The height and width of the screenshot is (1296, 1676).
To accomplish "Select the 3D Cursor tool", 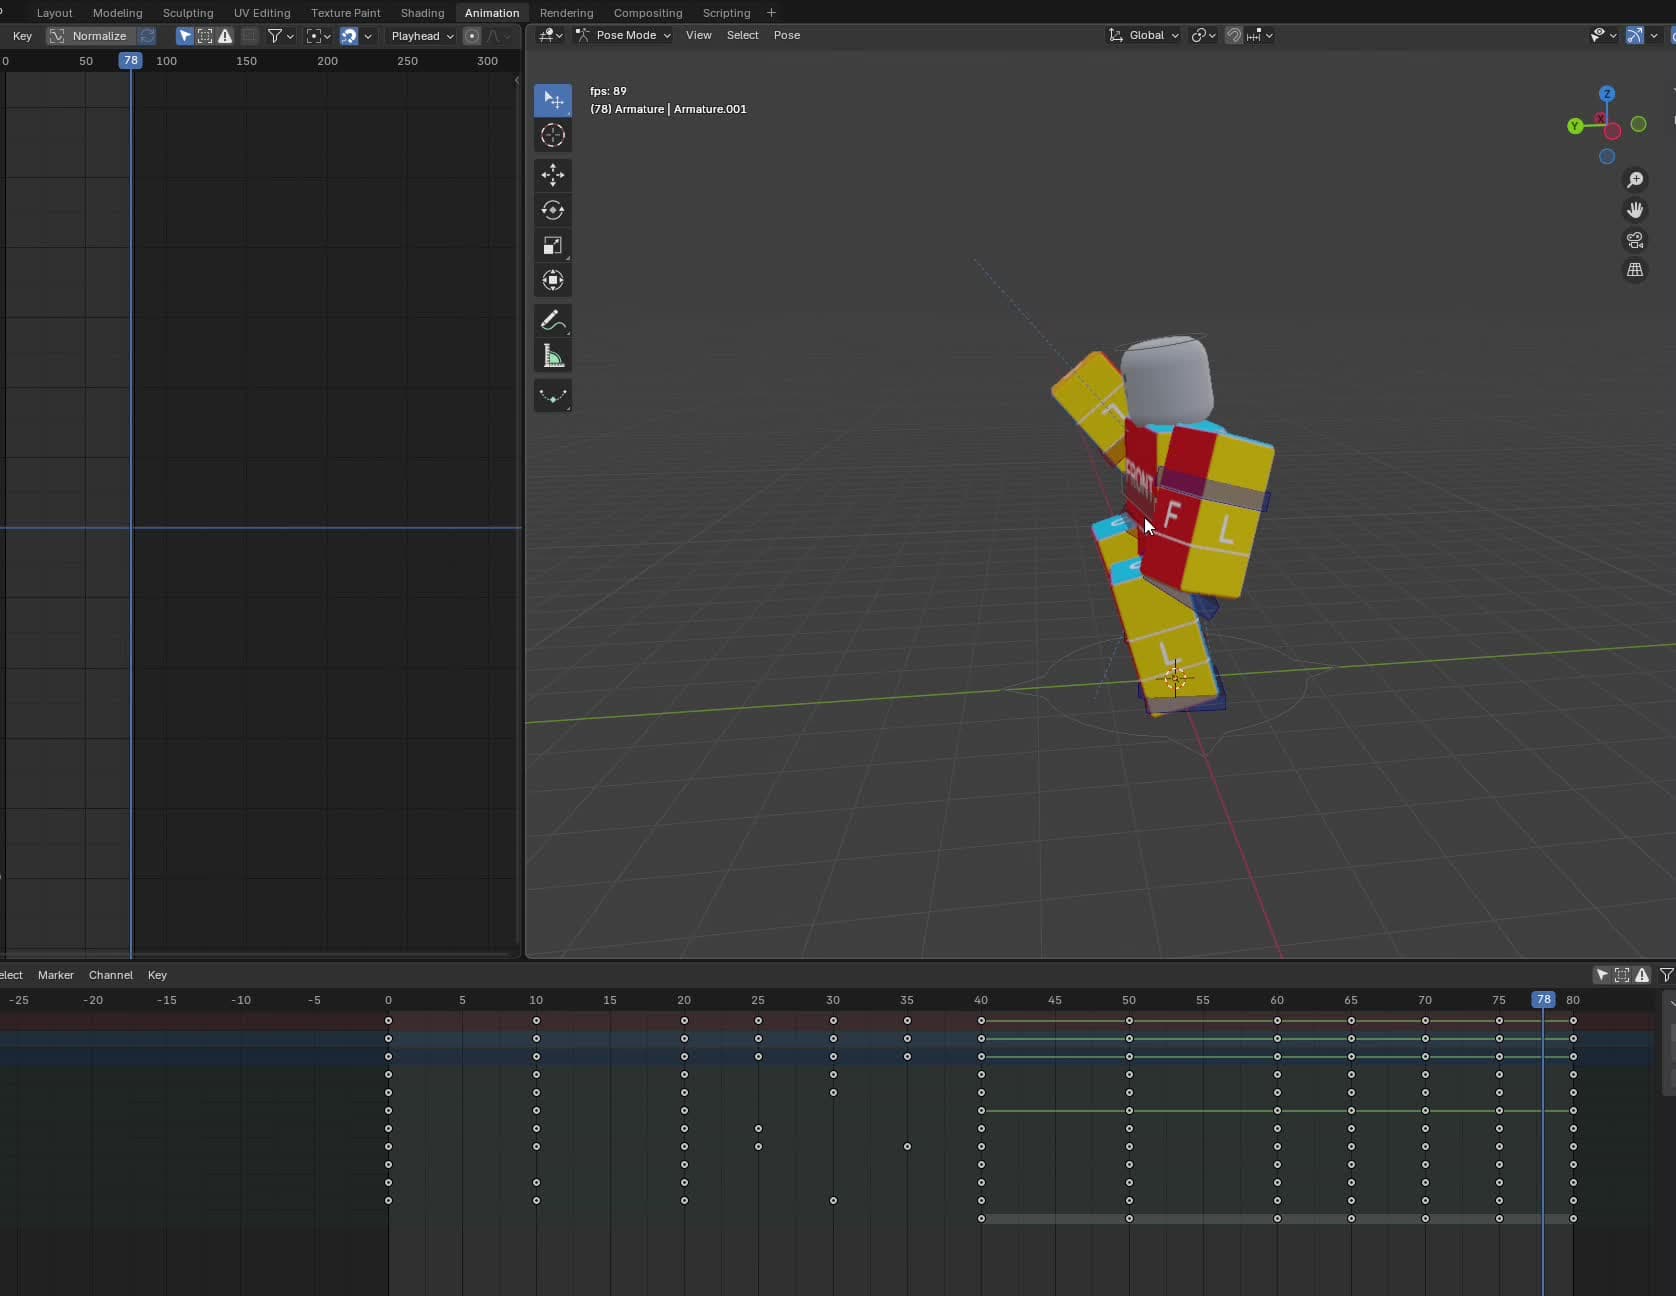I will pyautogui.click(x=553, y=135).
